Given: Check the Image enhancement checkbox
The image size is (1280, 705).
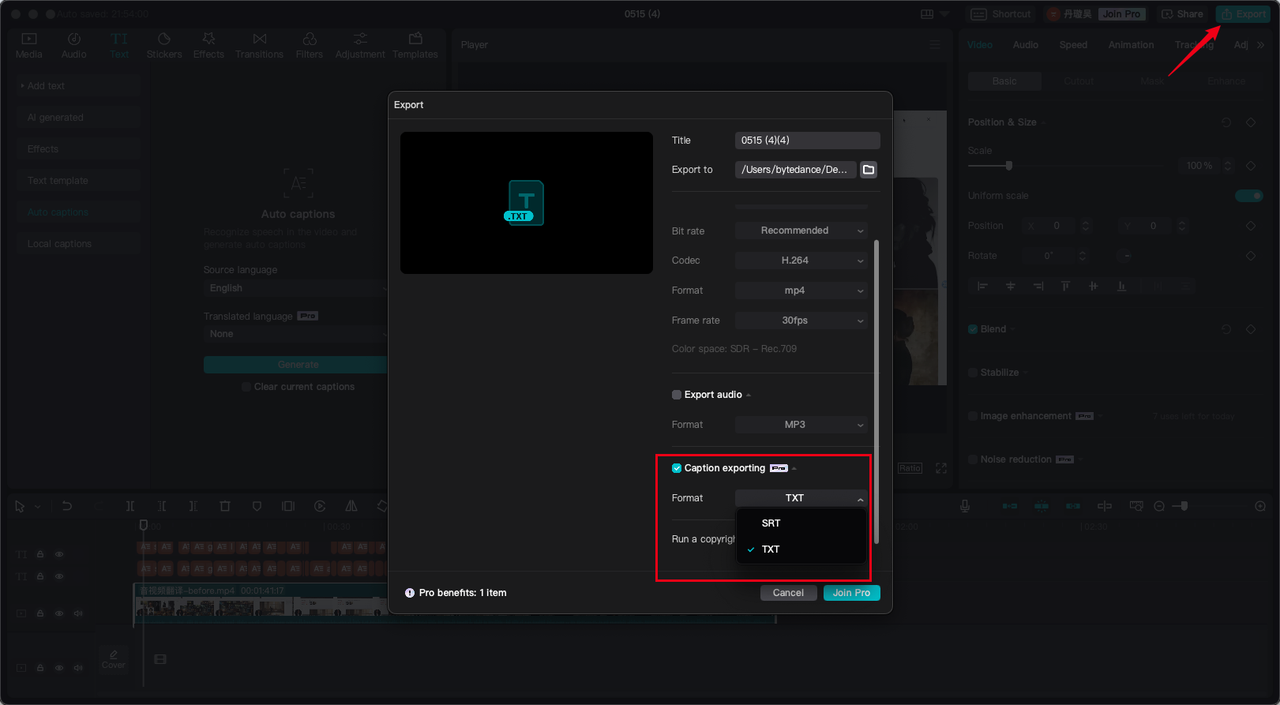Looking at the screenshot, I should [973, 416].
